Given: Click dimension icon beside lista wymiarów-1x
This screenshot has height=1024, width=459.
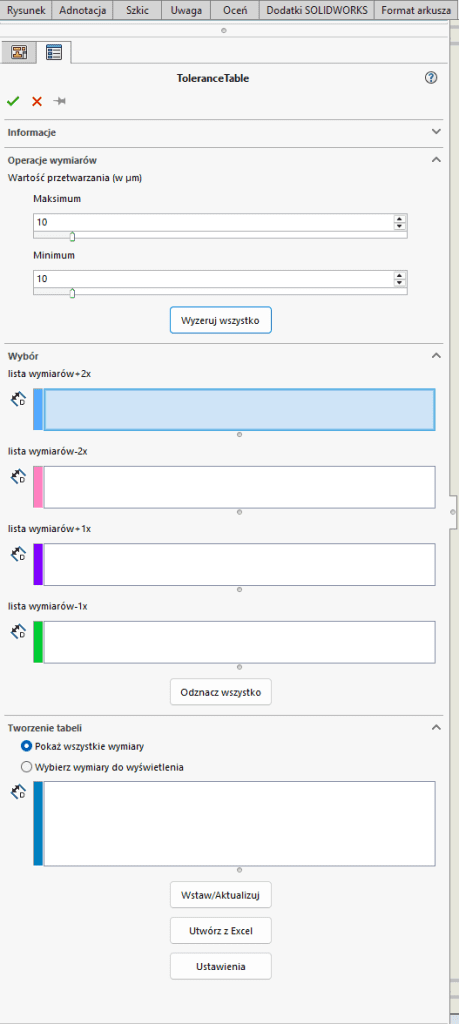Looking at the screenshot, I should (18, 632).
